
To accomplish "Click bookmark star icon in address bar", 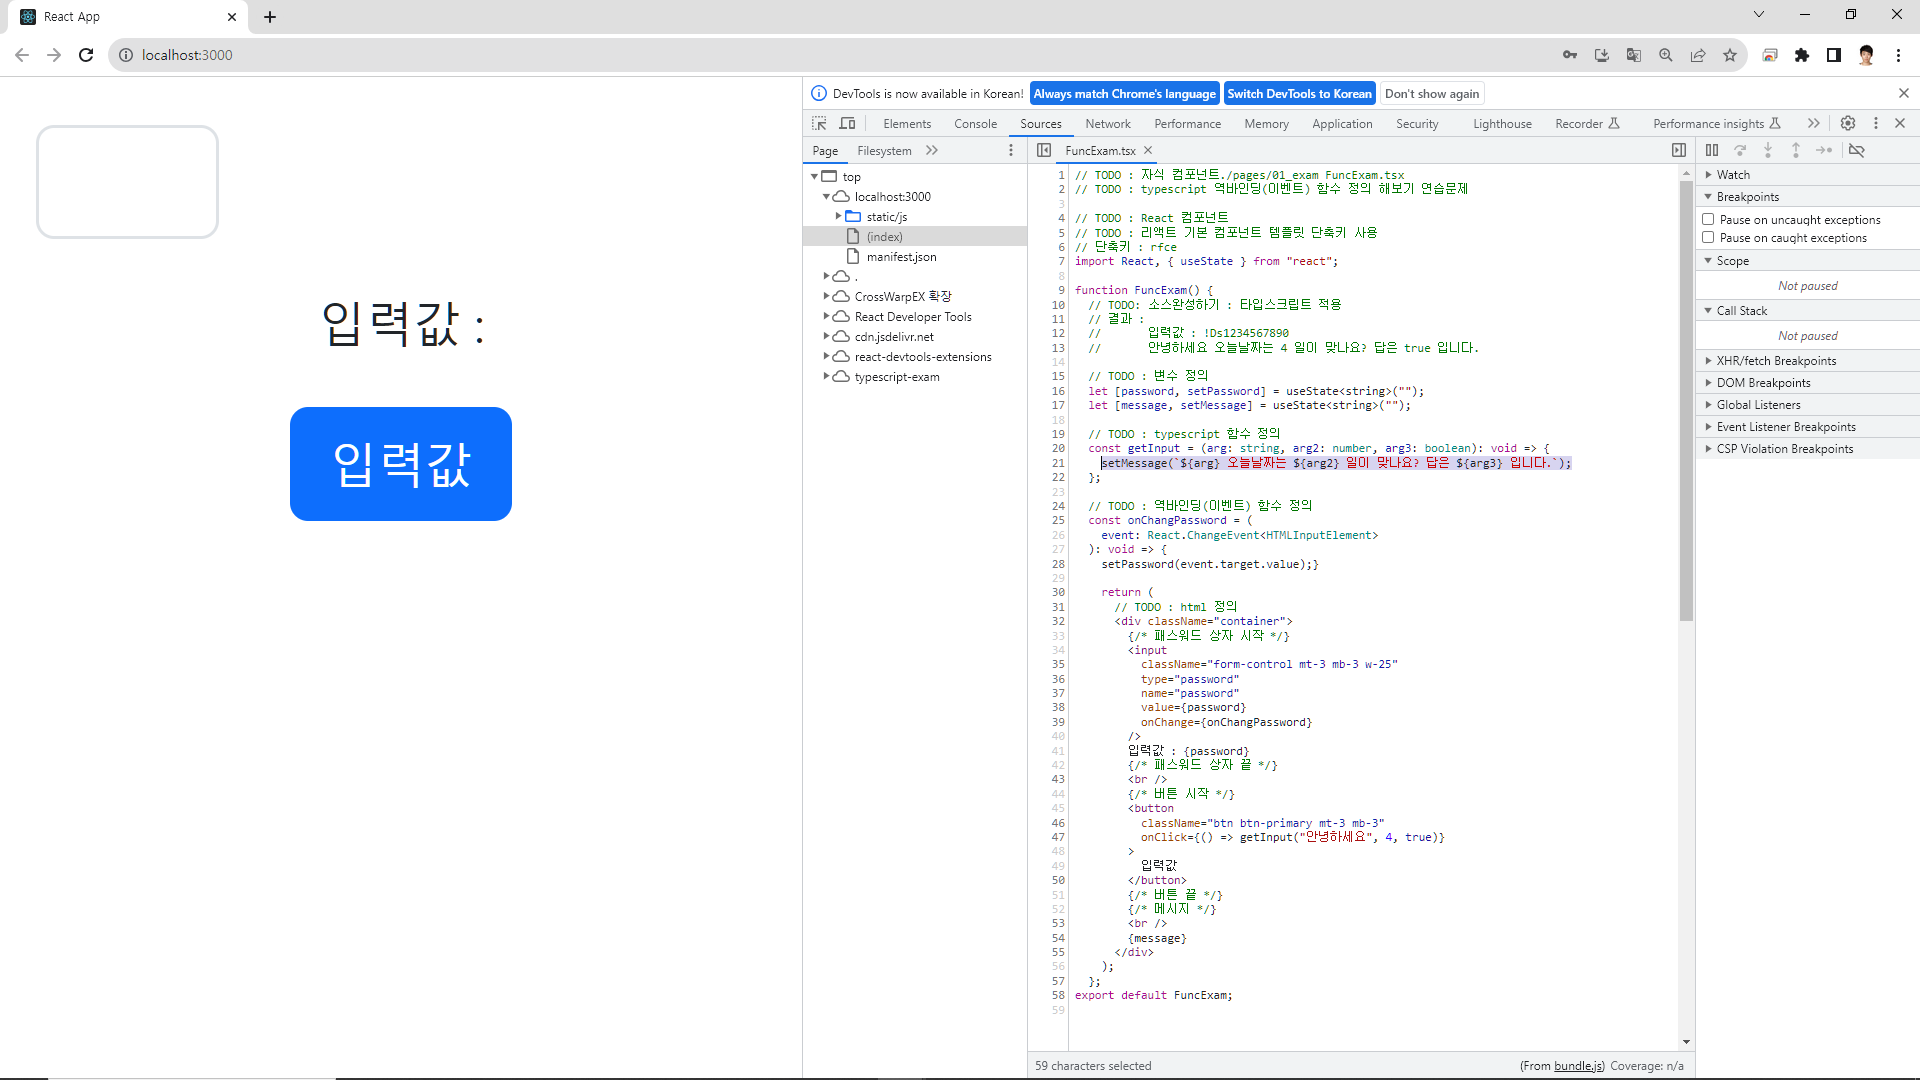I will coord(1730,55).
